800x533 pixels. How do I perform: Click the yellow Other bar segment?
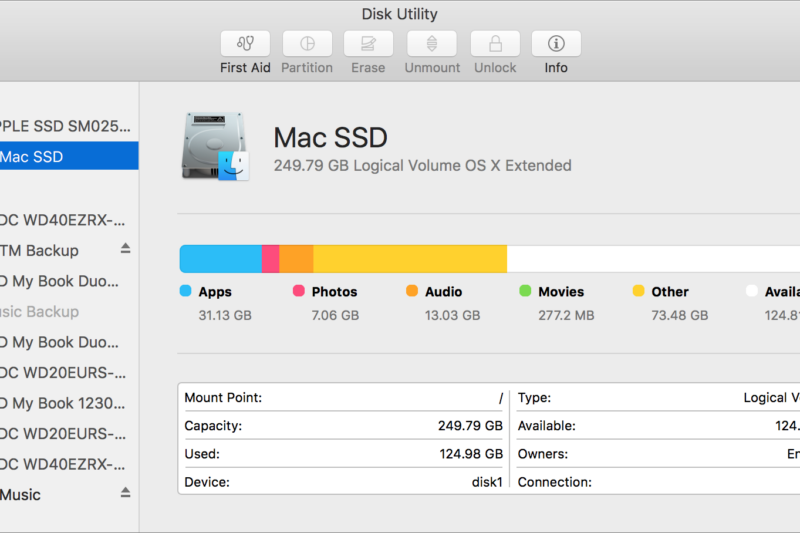410,259
